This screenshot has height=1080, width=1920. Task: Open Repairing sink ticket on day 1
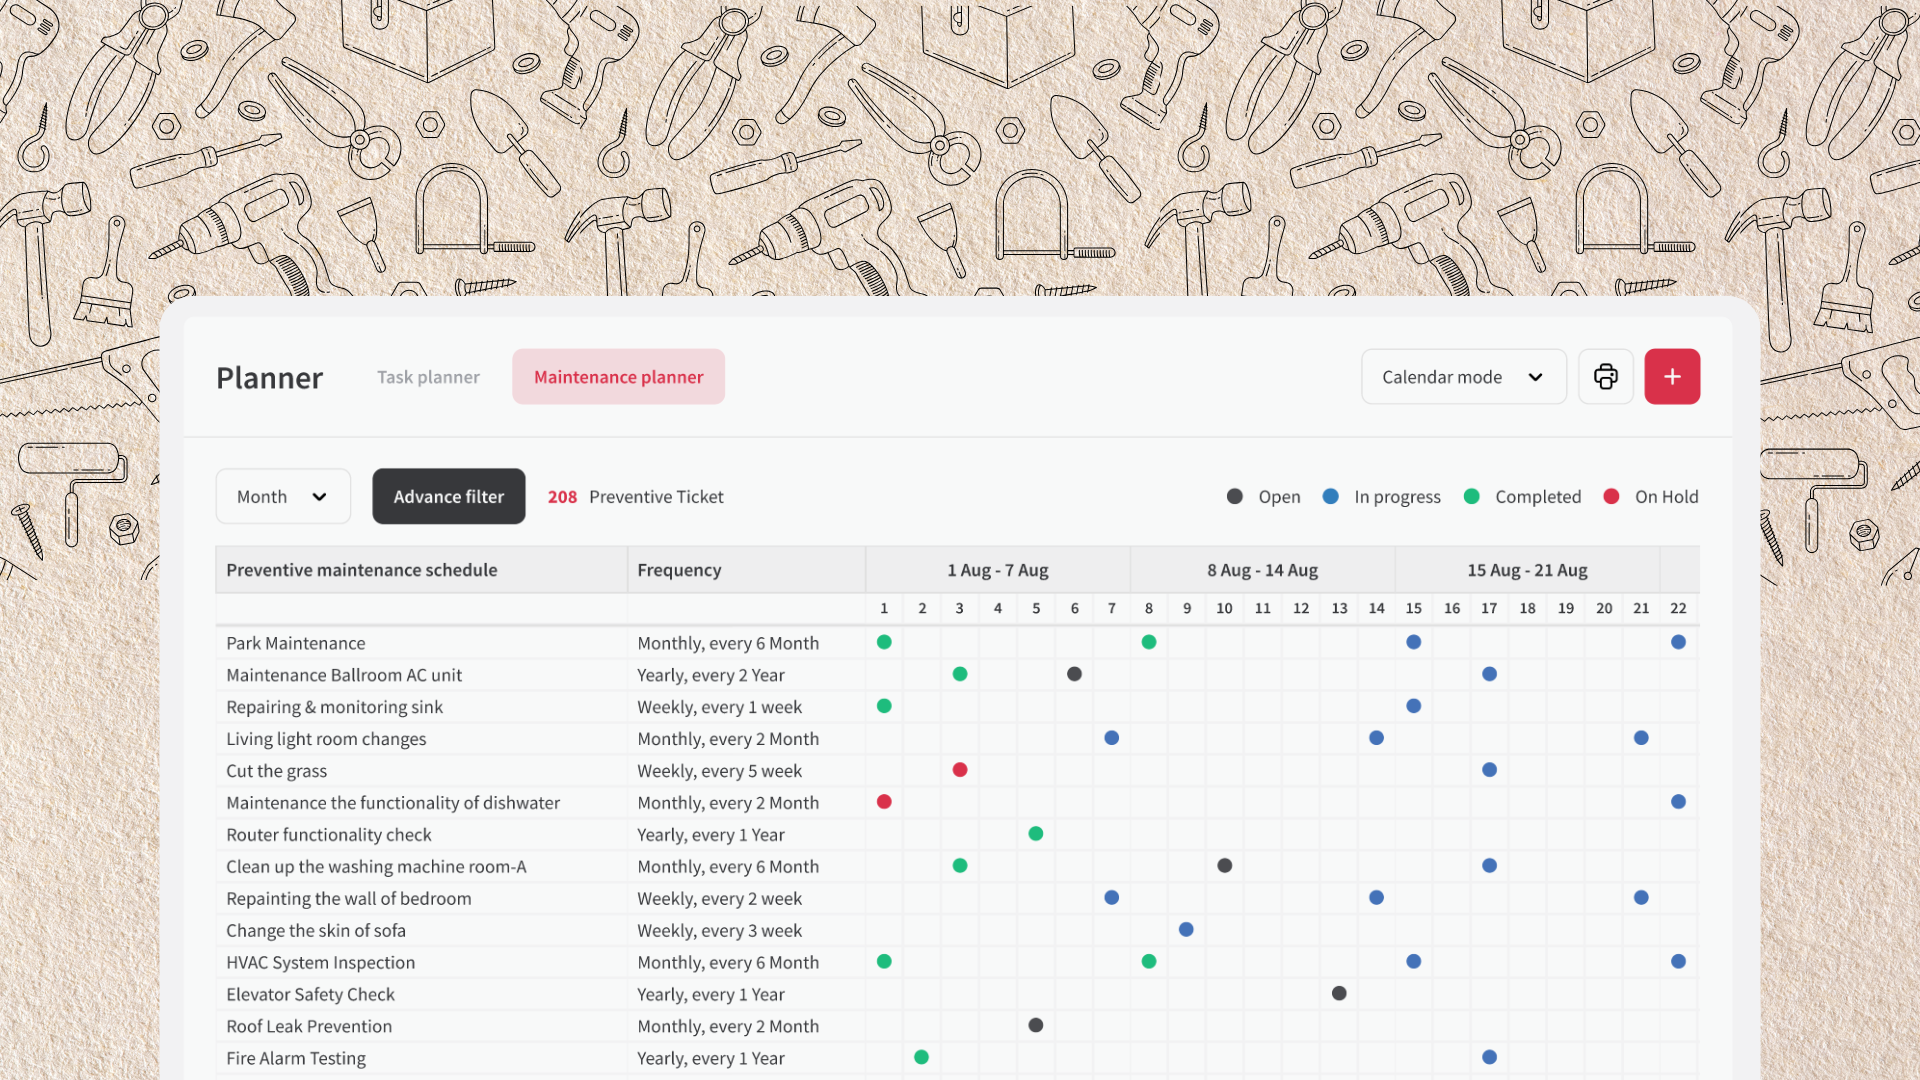coord(884,706)
